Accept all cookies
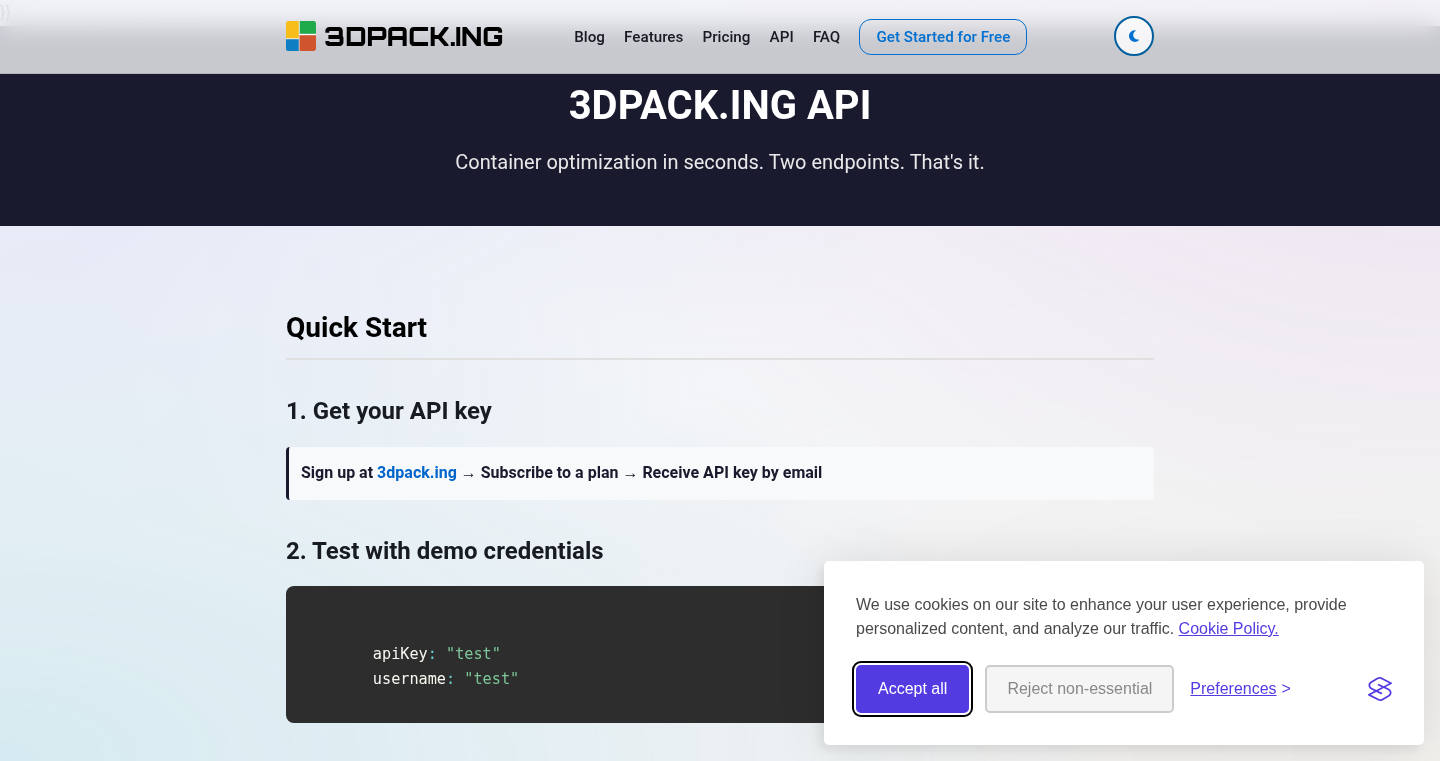 [x=912, y=689]
